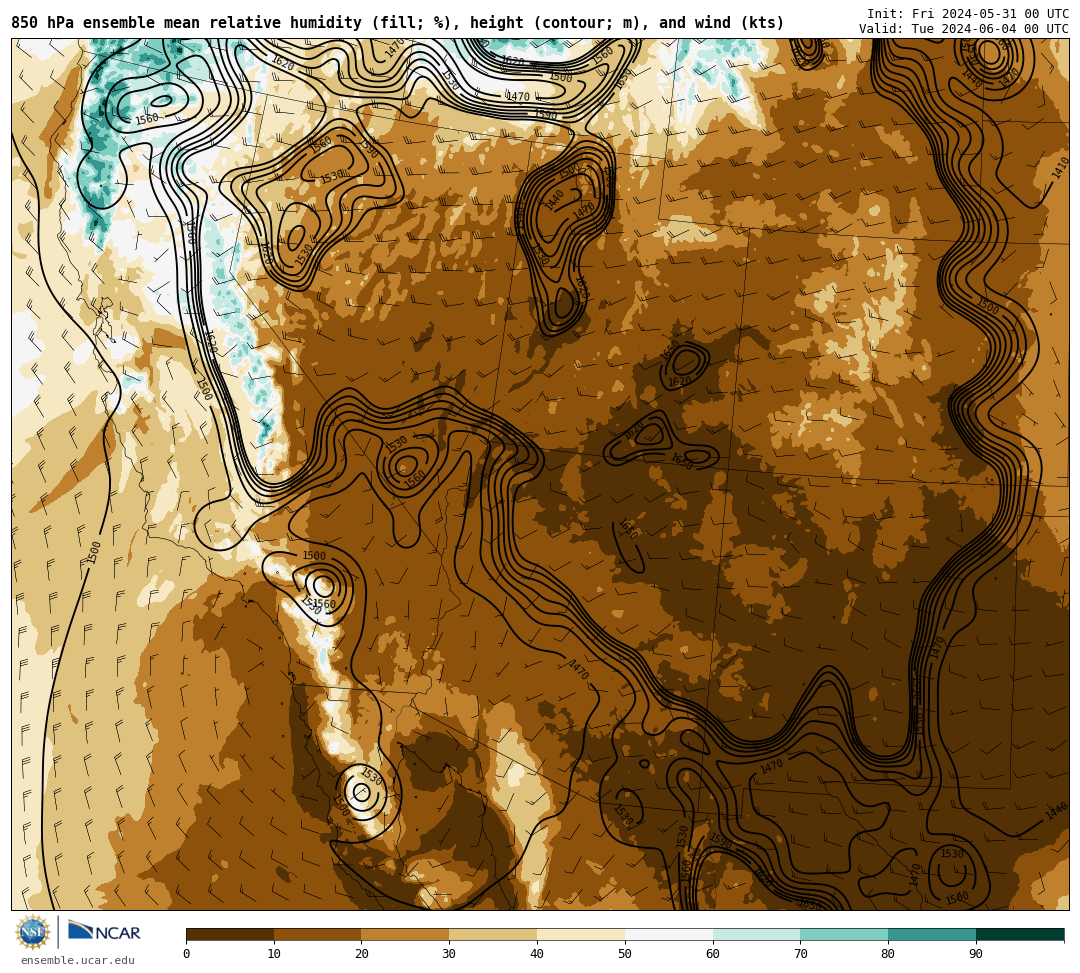This screenshot has width=1080, height=973.
Task: Click the 1410 contour label on the map
Action: [x=1061, y=168]
